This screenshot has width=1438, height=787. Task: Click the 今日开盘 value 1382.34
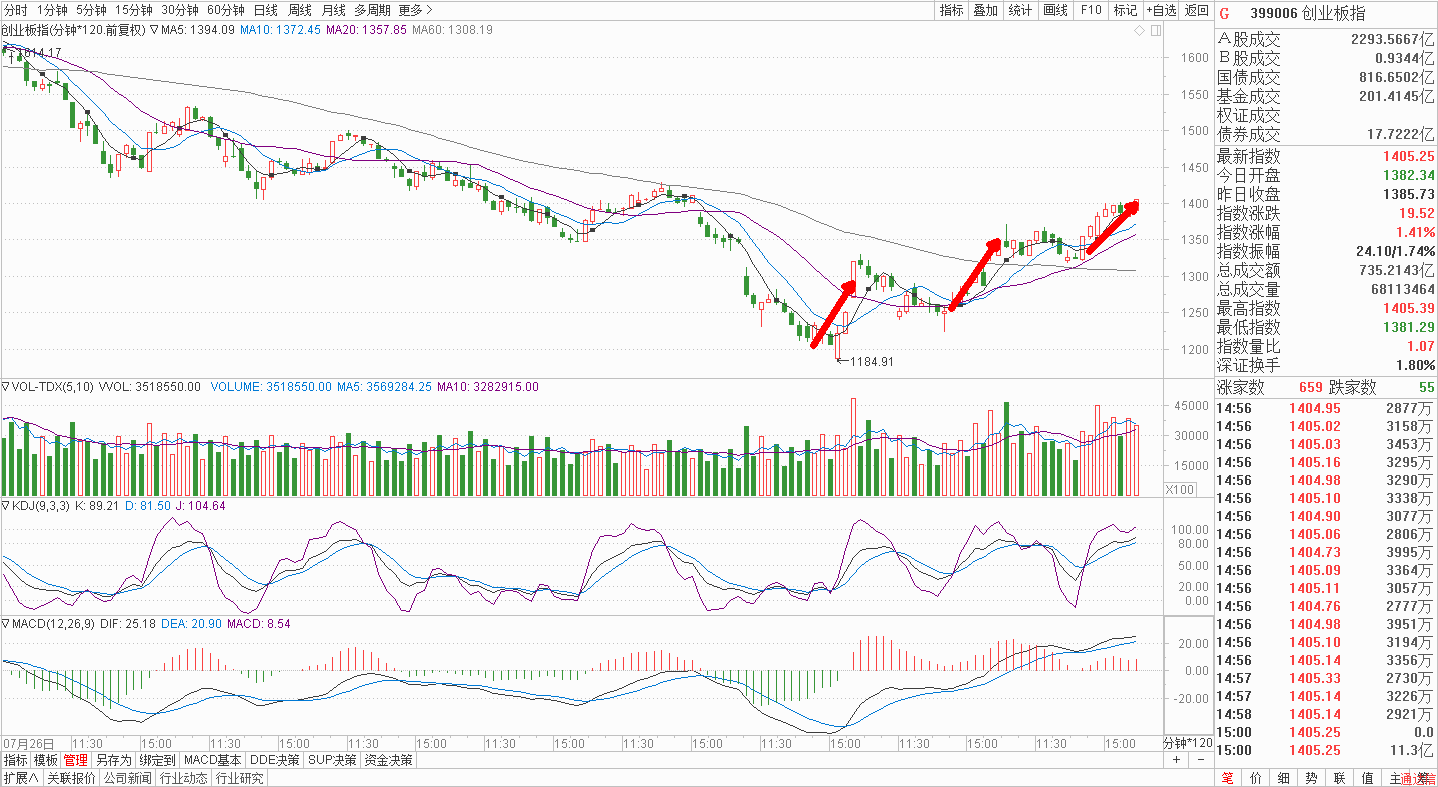pos(1410,176)
